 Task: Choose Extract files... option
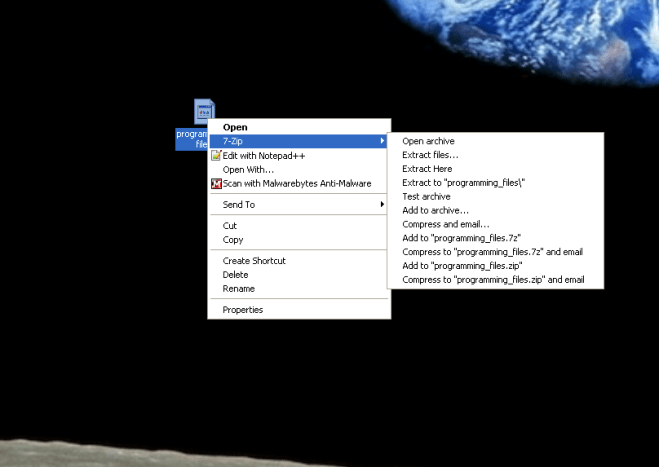[x=430, y=155]
